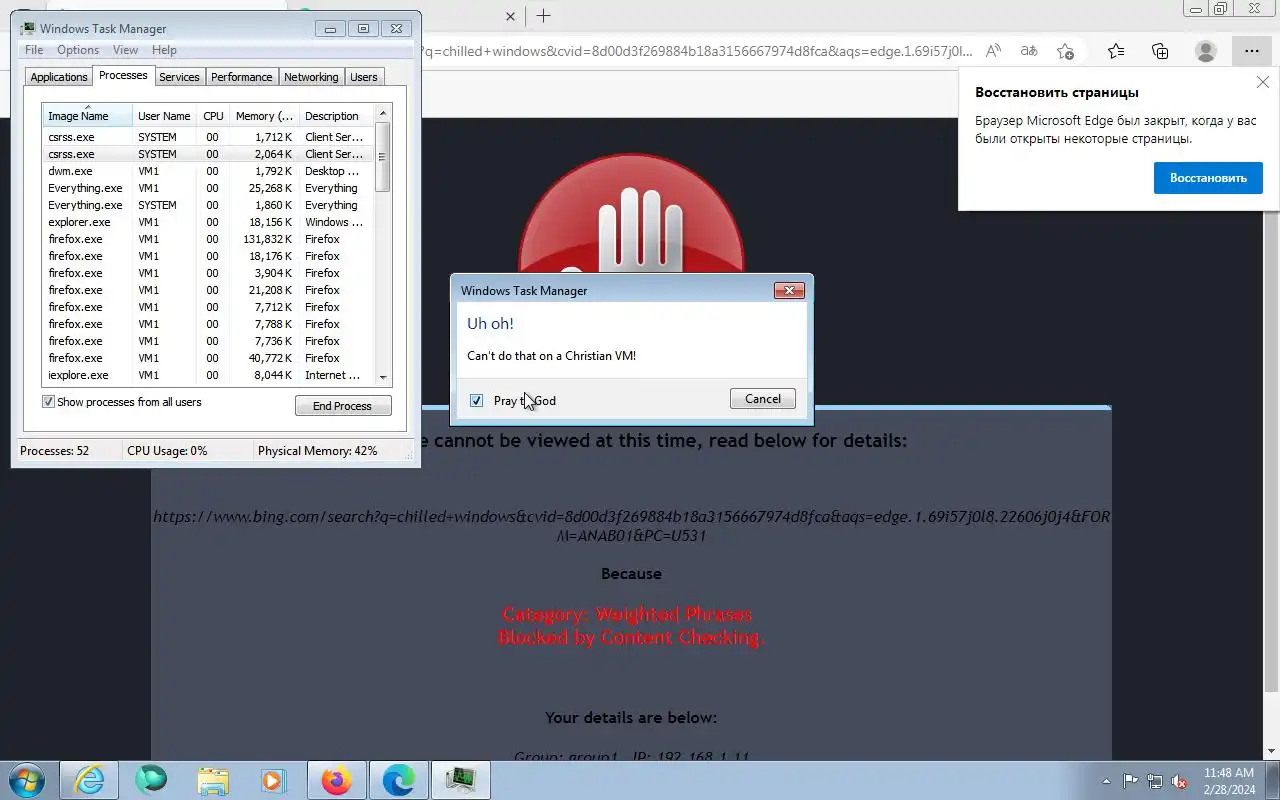Open Edge profile avatar icon
The width and height of the screenshot is (1280, 800).
[1206, 51]
